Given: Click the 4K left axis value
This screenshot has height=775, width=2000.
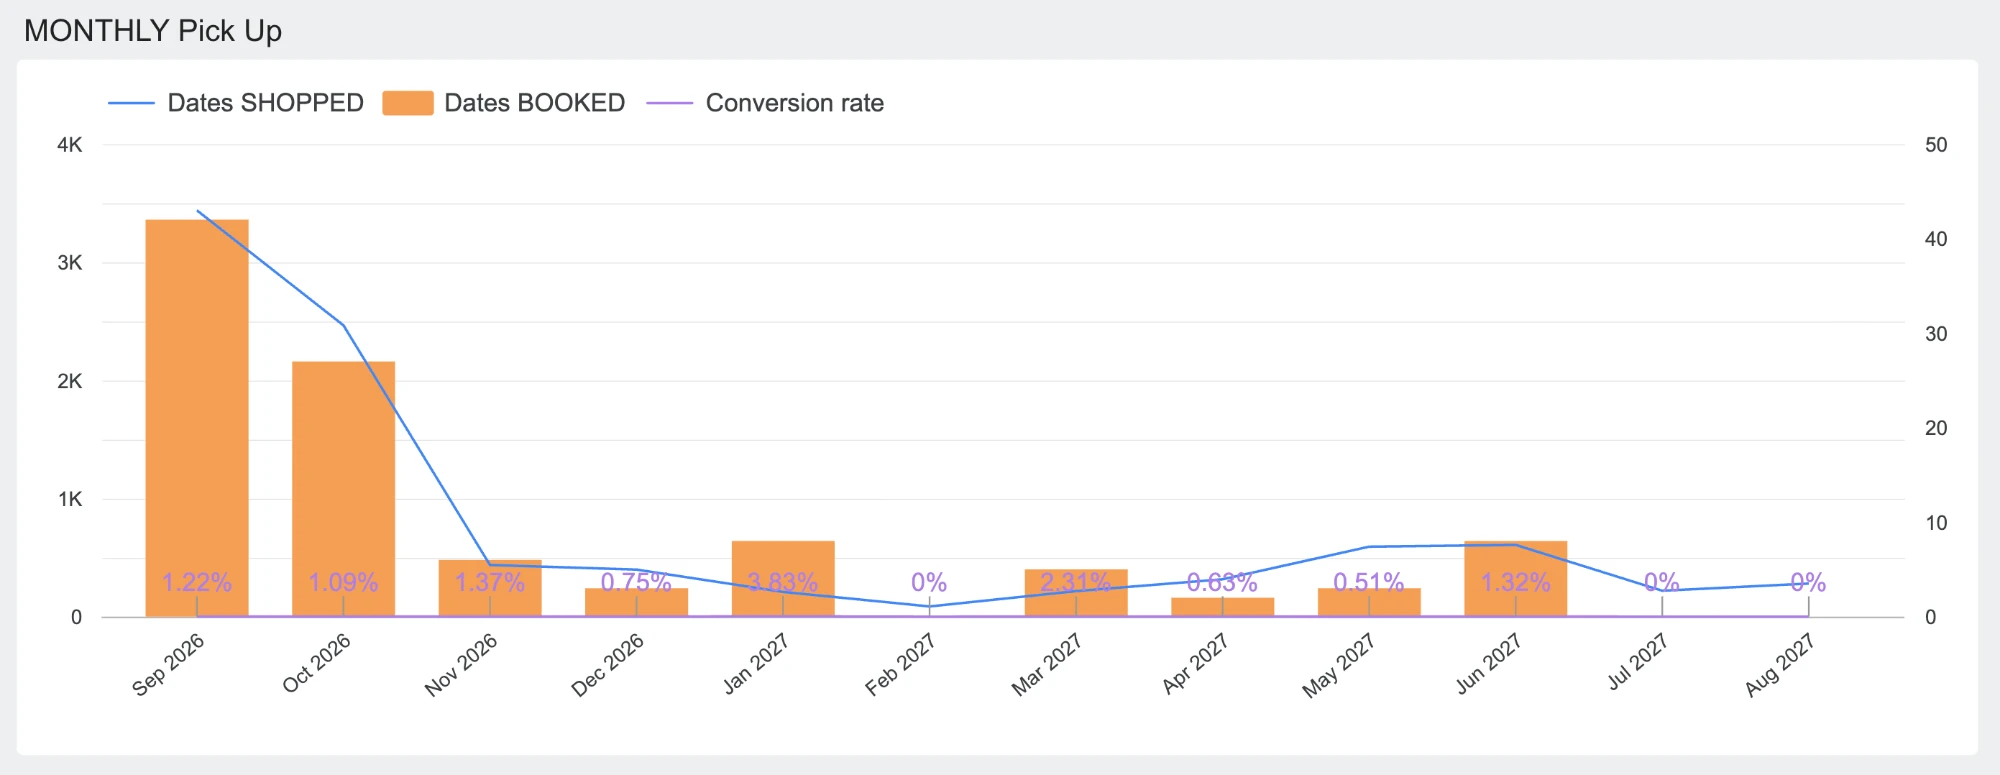Looking at the screenshot, I should click(x=70, y=145).
